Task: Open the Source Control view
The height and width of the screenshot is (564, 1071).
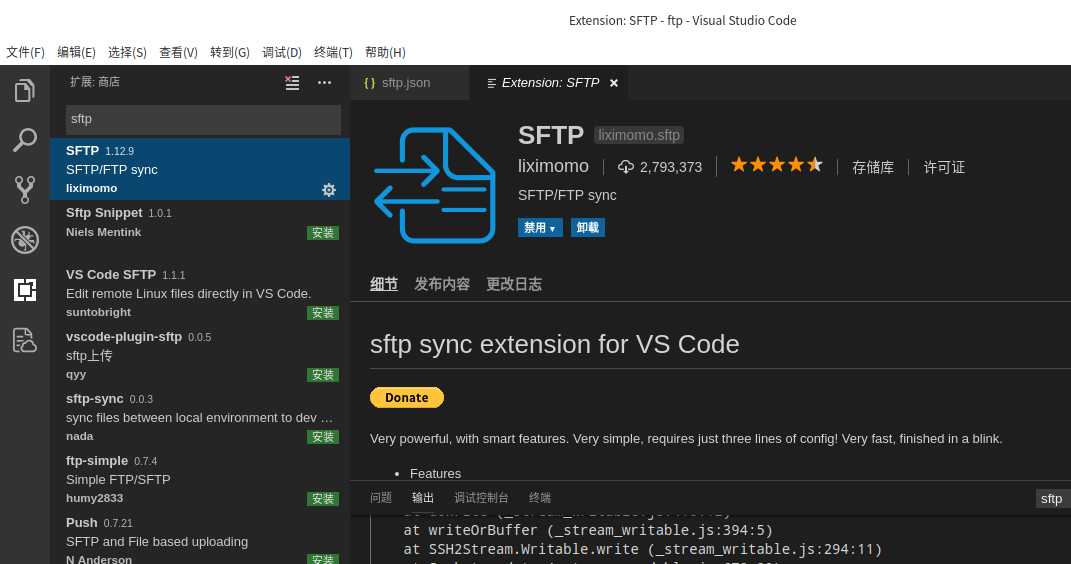Action: click(x=25, y=190)
